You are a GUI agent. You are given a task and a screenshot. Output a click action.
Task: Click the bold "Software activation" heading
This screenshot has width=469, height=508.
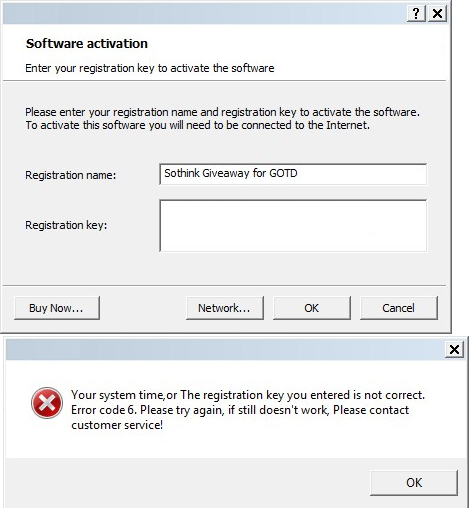point(87,44)
